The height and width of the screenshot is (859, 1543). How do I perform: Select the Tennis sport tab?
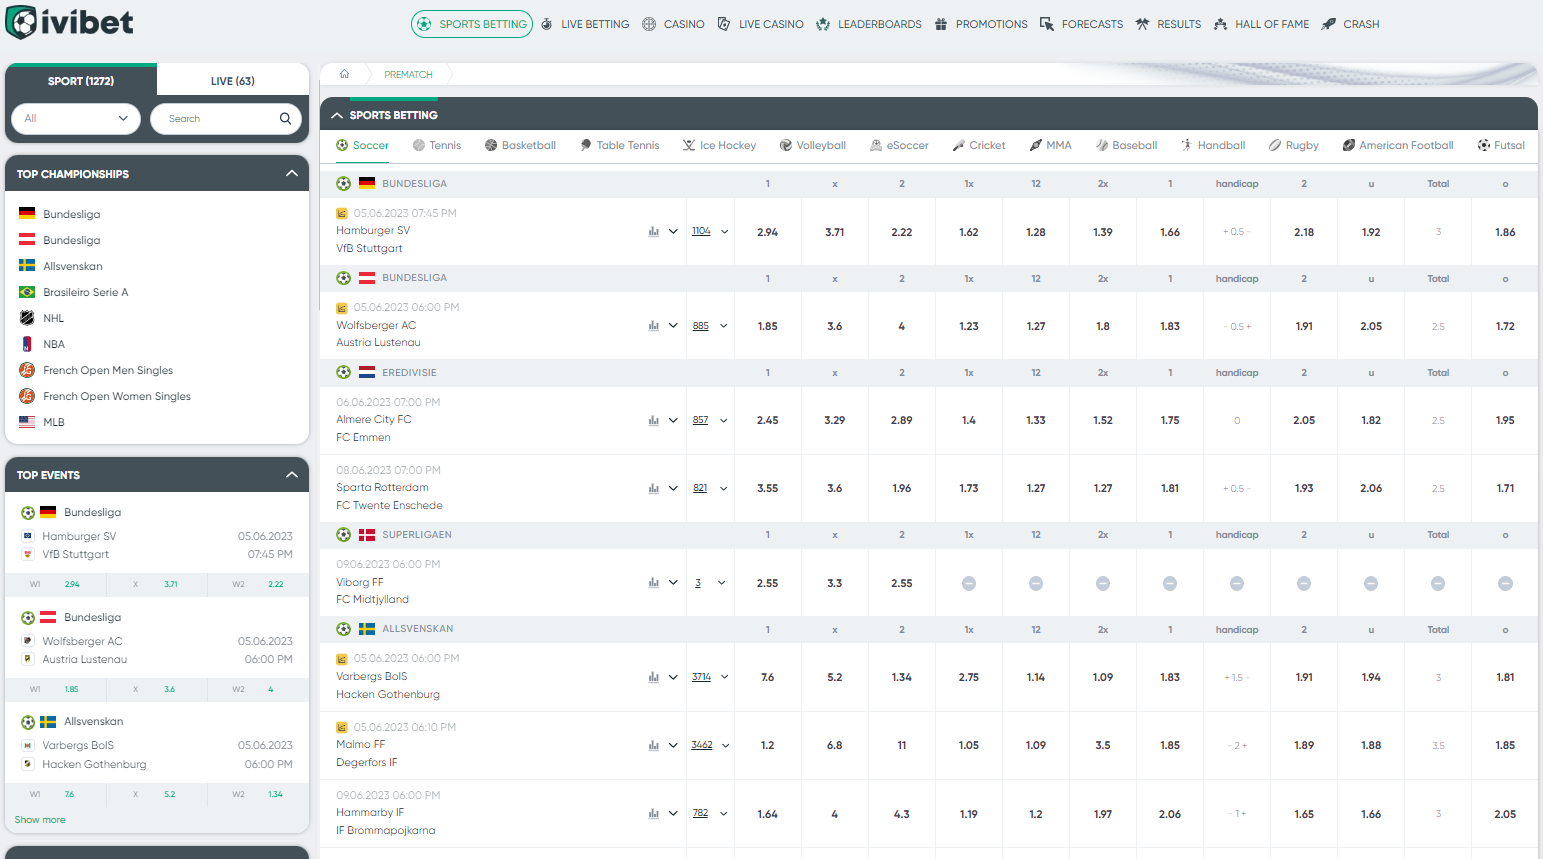(437, 146)
